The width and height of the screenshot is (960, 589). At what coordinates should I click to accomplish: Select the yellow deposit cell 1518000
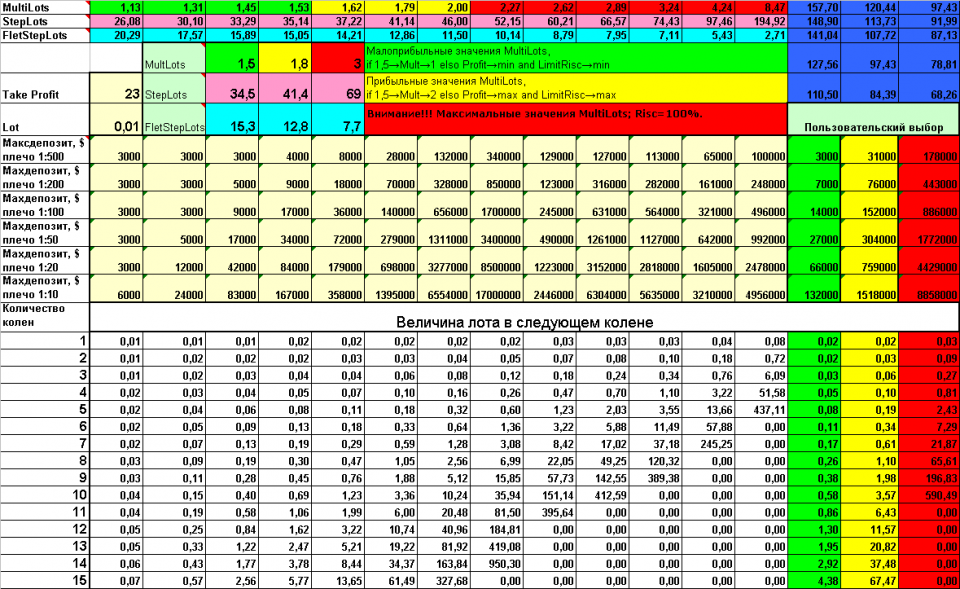pyautogui.click(x=869, y=288)
